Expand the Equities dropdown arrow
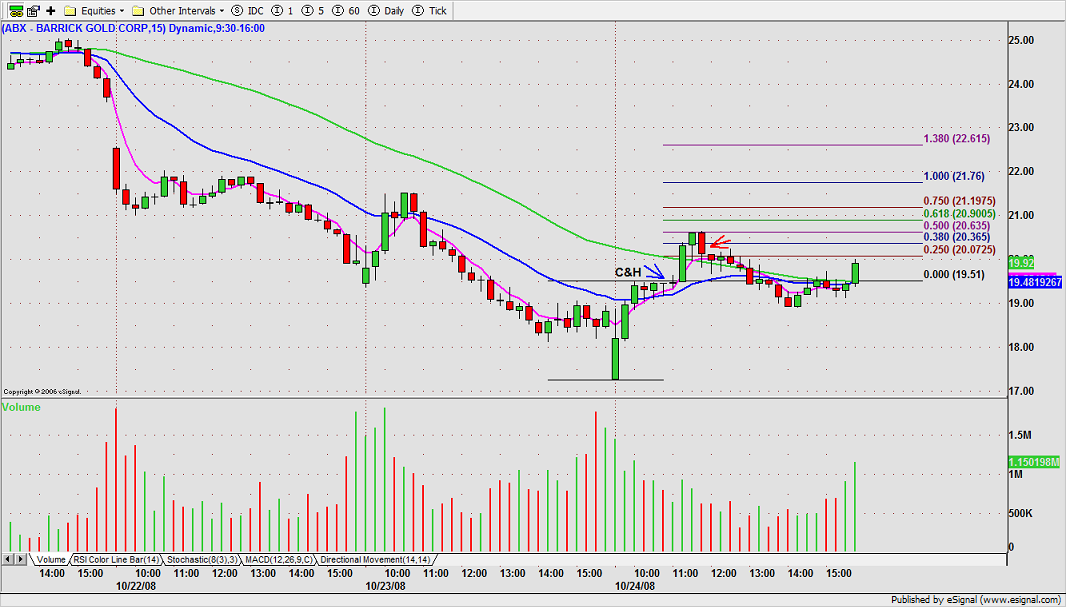This screenshot has height=607, width=1066. 122,11
